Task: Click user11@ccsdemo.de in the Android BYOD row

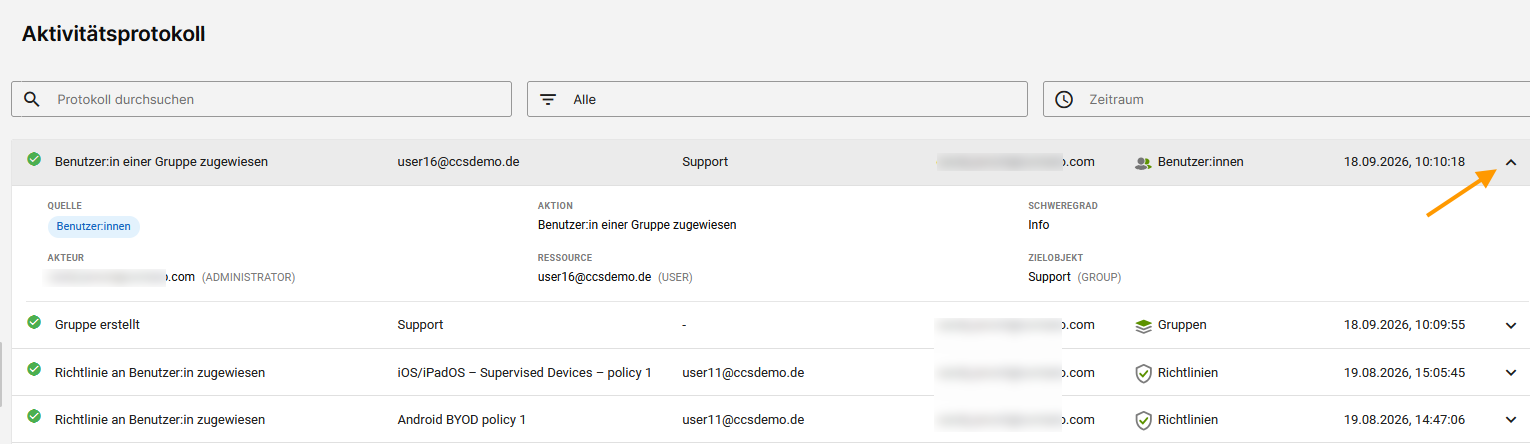Action: [743, 420]
